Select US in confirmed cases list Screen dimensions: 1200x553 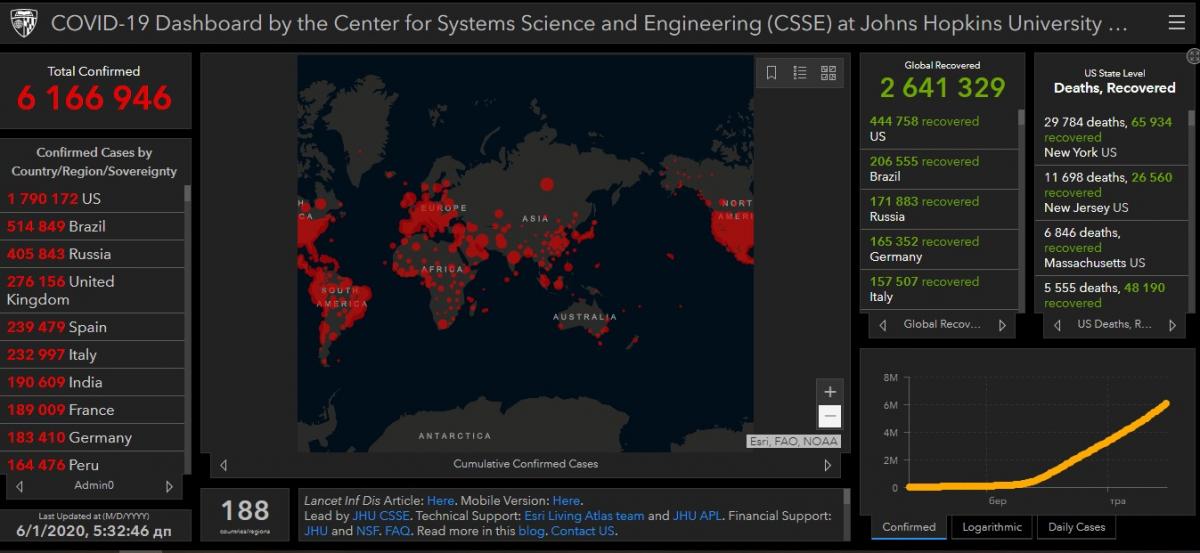(92, 198)
